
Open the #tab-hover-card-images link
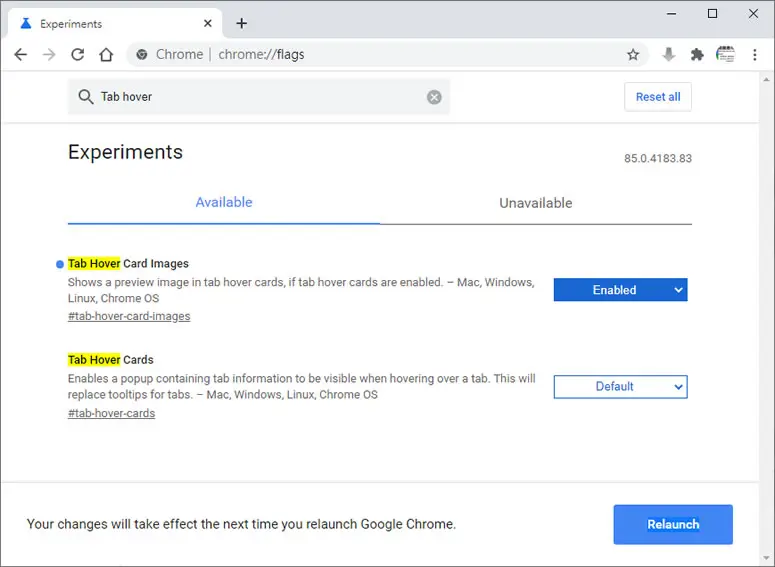coord(129,316)
